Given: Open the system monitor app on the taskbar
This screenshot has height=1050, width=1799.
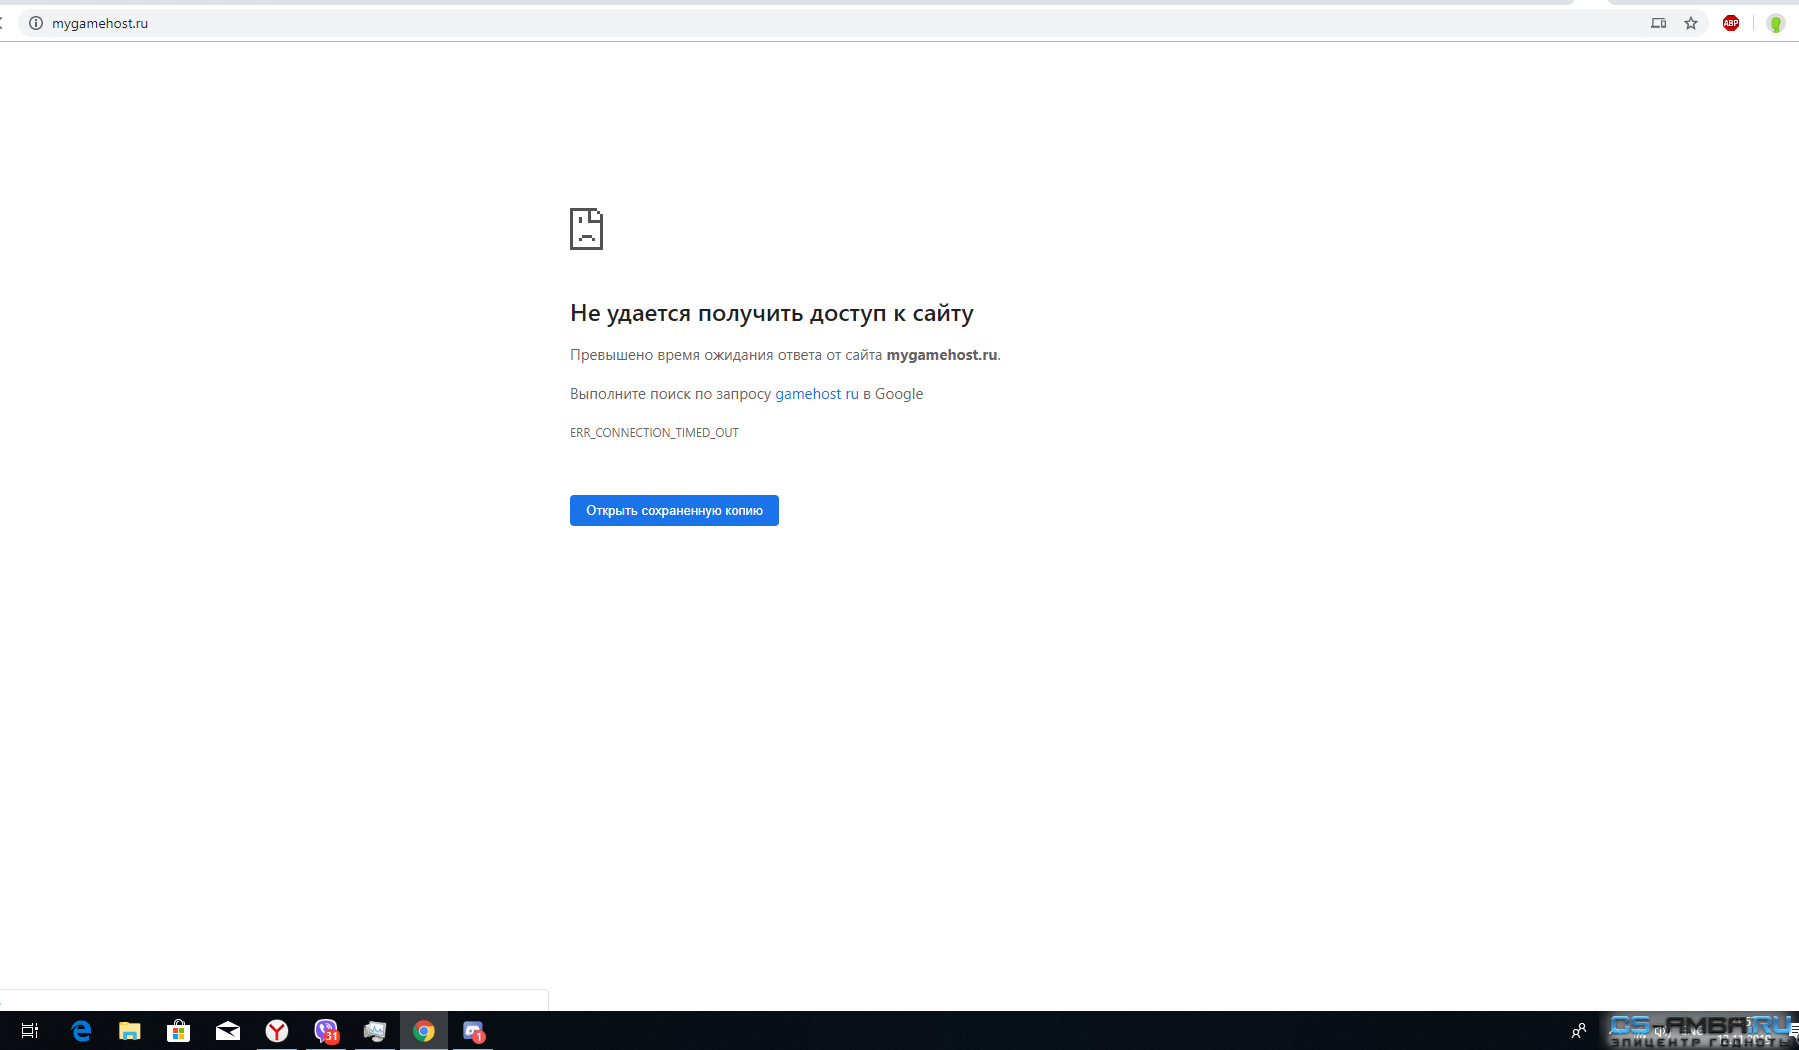Looking at the screenshot, I should [375, 1031].
